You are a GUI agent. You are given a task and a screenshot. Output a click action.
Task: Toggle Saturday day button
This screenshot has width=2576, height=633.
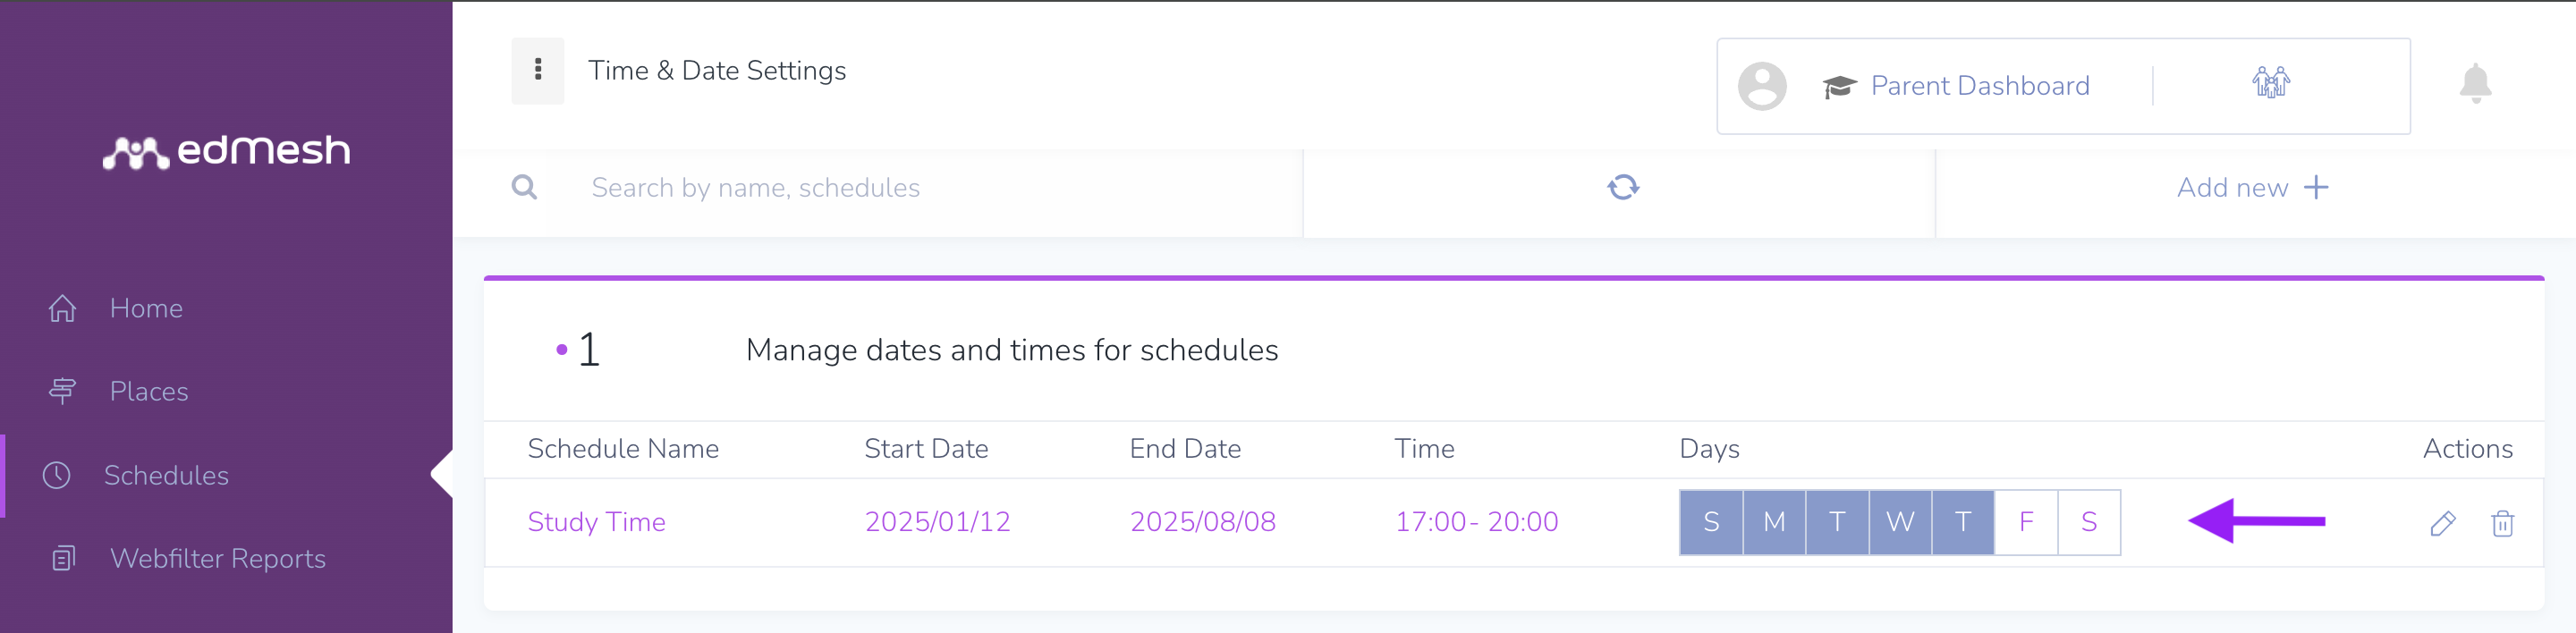(2089, 522)
